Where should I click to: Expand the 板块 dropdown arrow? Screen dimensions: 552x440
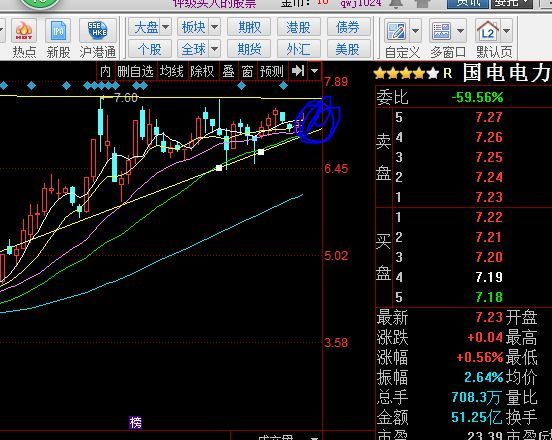click(x=214, y=27)
